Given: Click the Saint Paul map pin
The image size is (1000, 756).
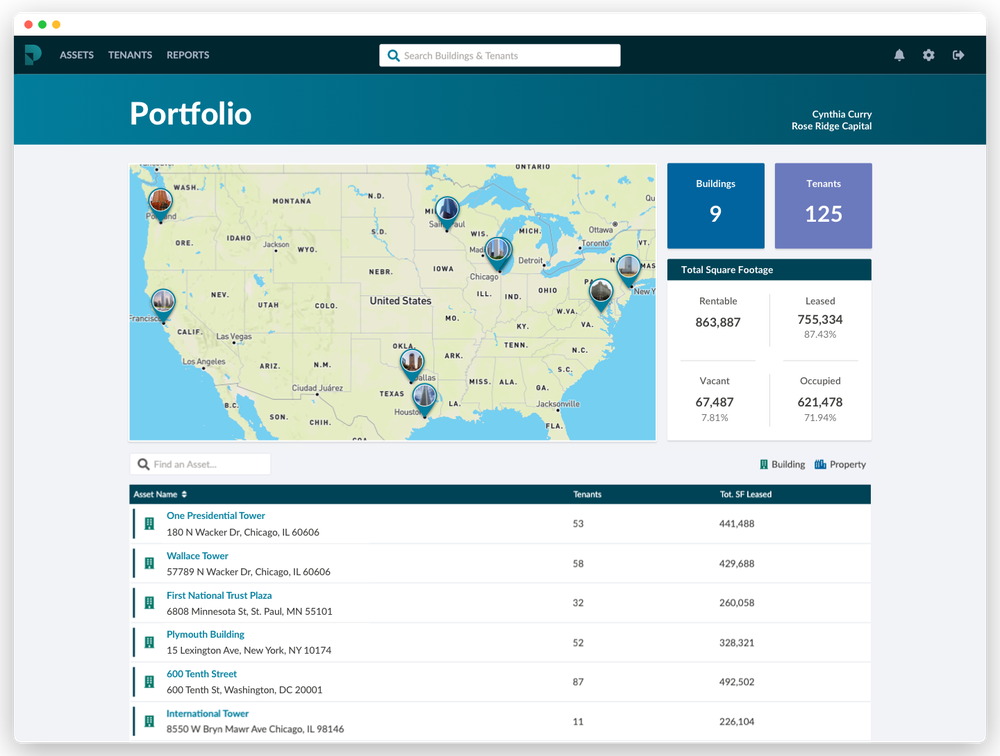Looking at the screenshot, I should (447, 212).
